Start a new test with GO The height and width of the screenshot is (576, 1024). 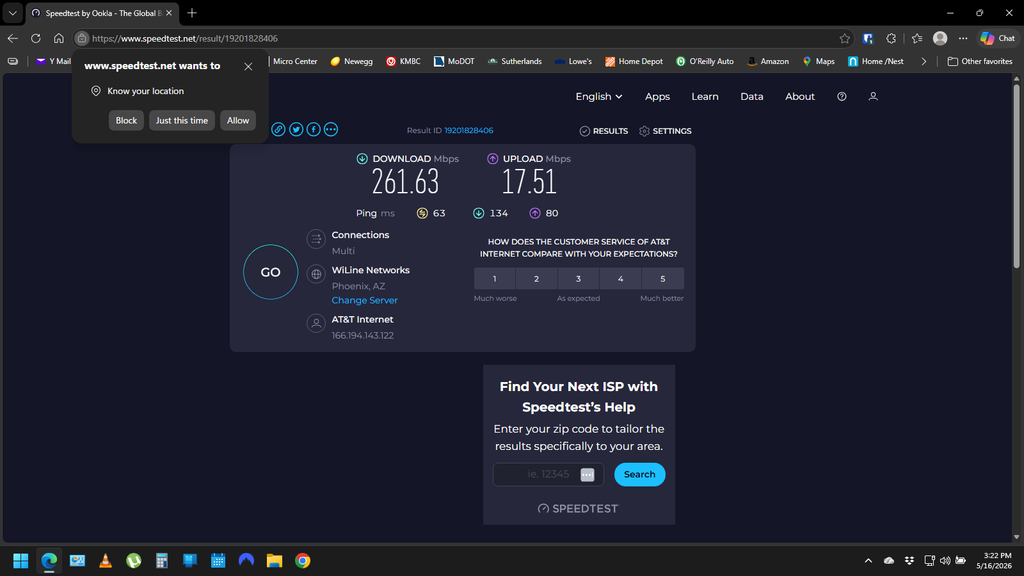[x=270, y=272]
